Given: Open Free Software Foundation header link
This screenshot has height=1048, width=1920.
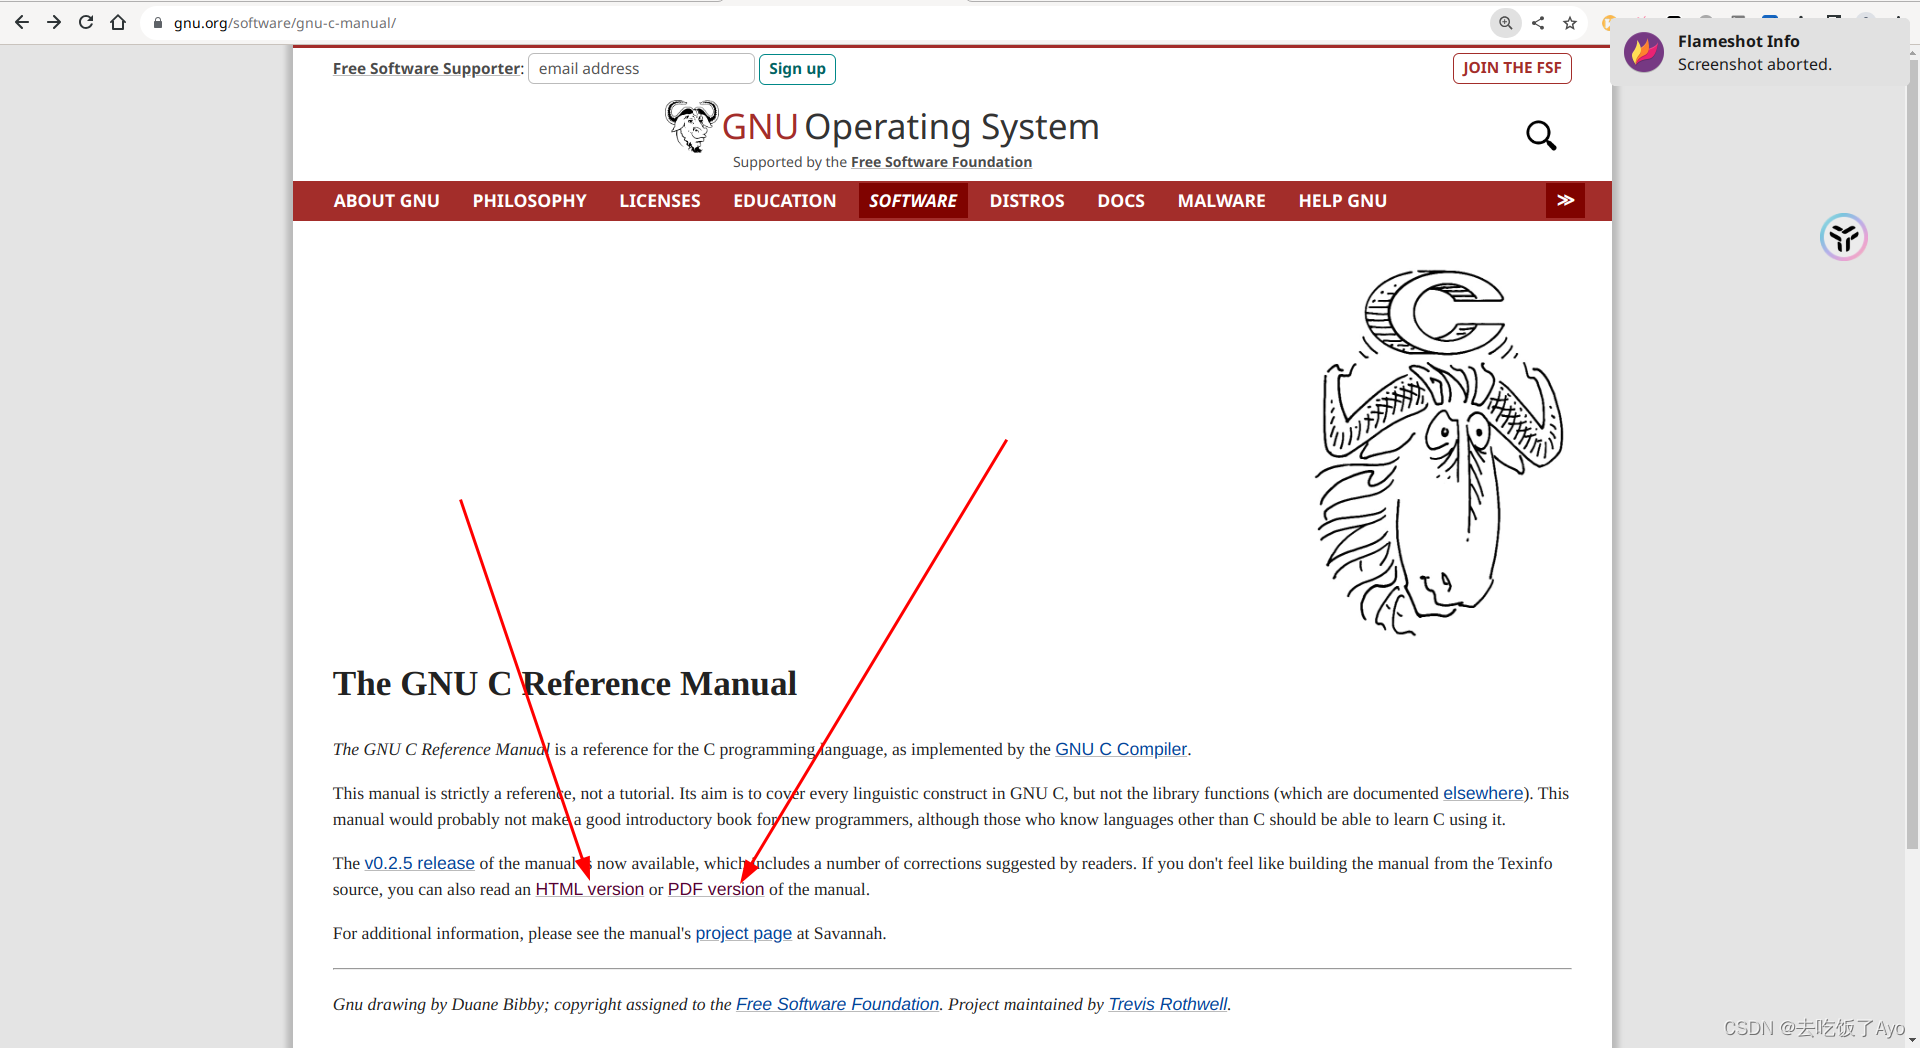Looking at the screenshot, I should 941,162.
